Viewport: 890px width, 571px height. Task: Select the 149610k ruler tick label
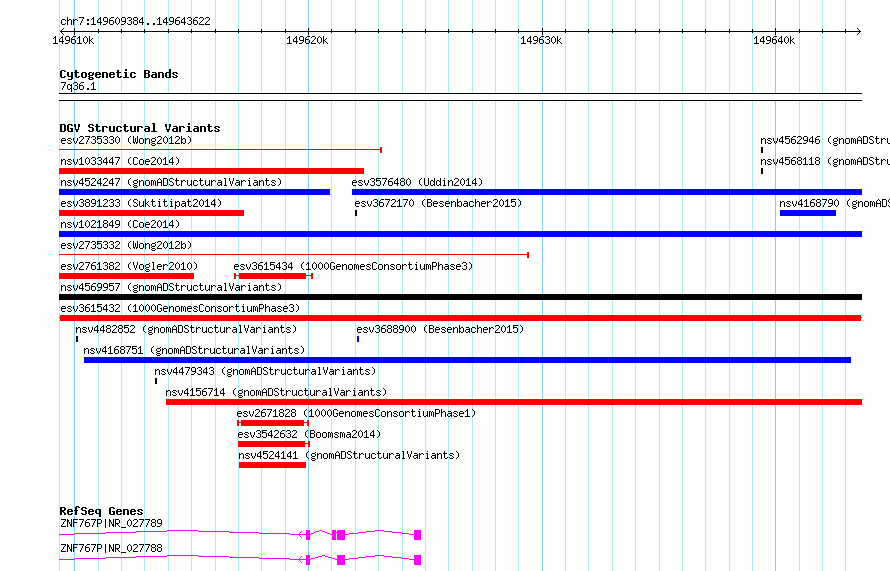tap(73, 40)
